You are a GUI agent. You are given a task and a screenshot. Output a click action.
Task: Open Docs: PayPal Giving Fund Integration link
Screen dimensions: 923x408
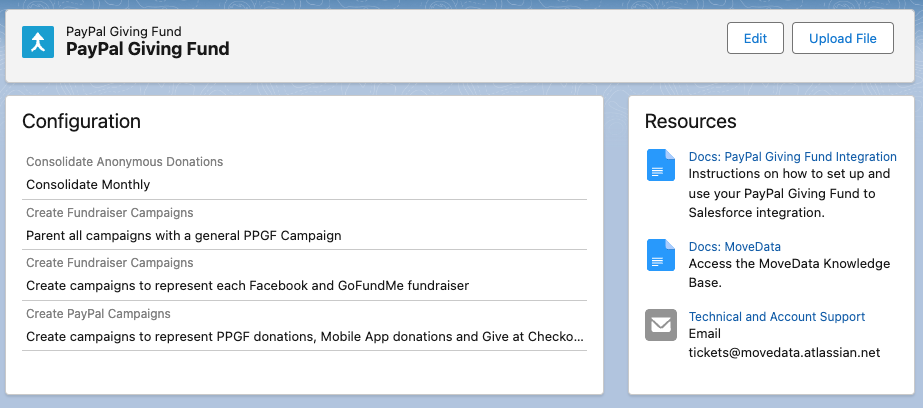(x=792, y=157)
